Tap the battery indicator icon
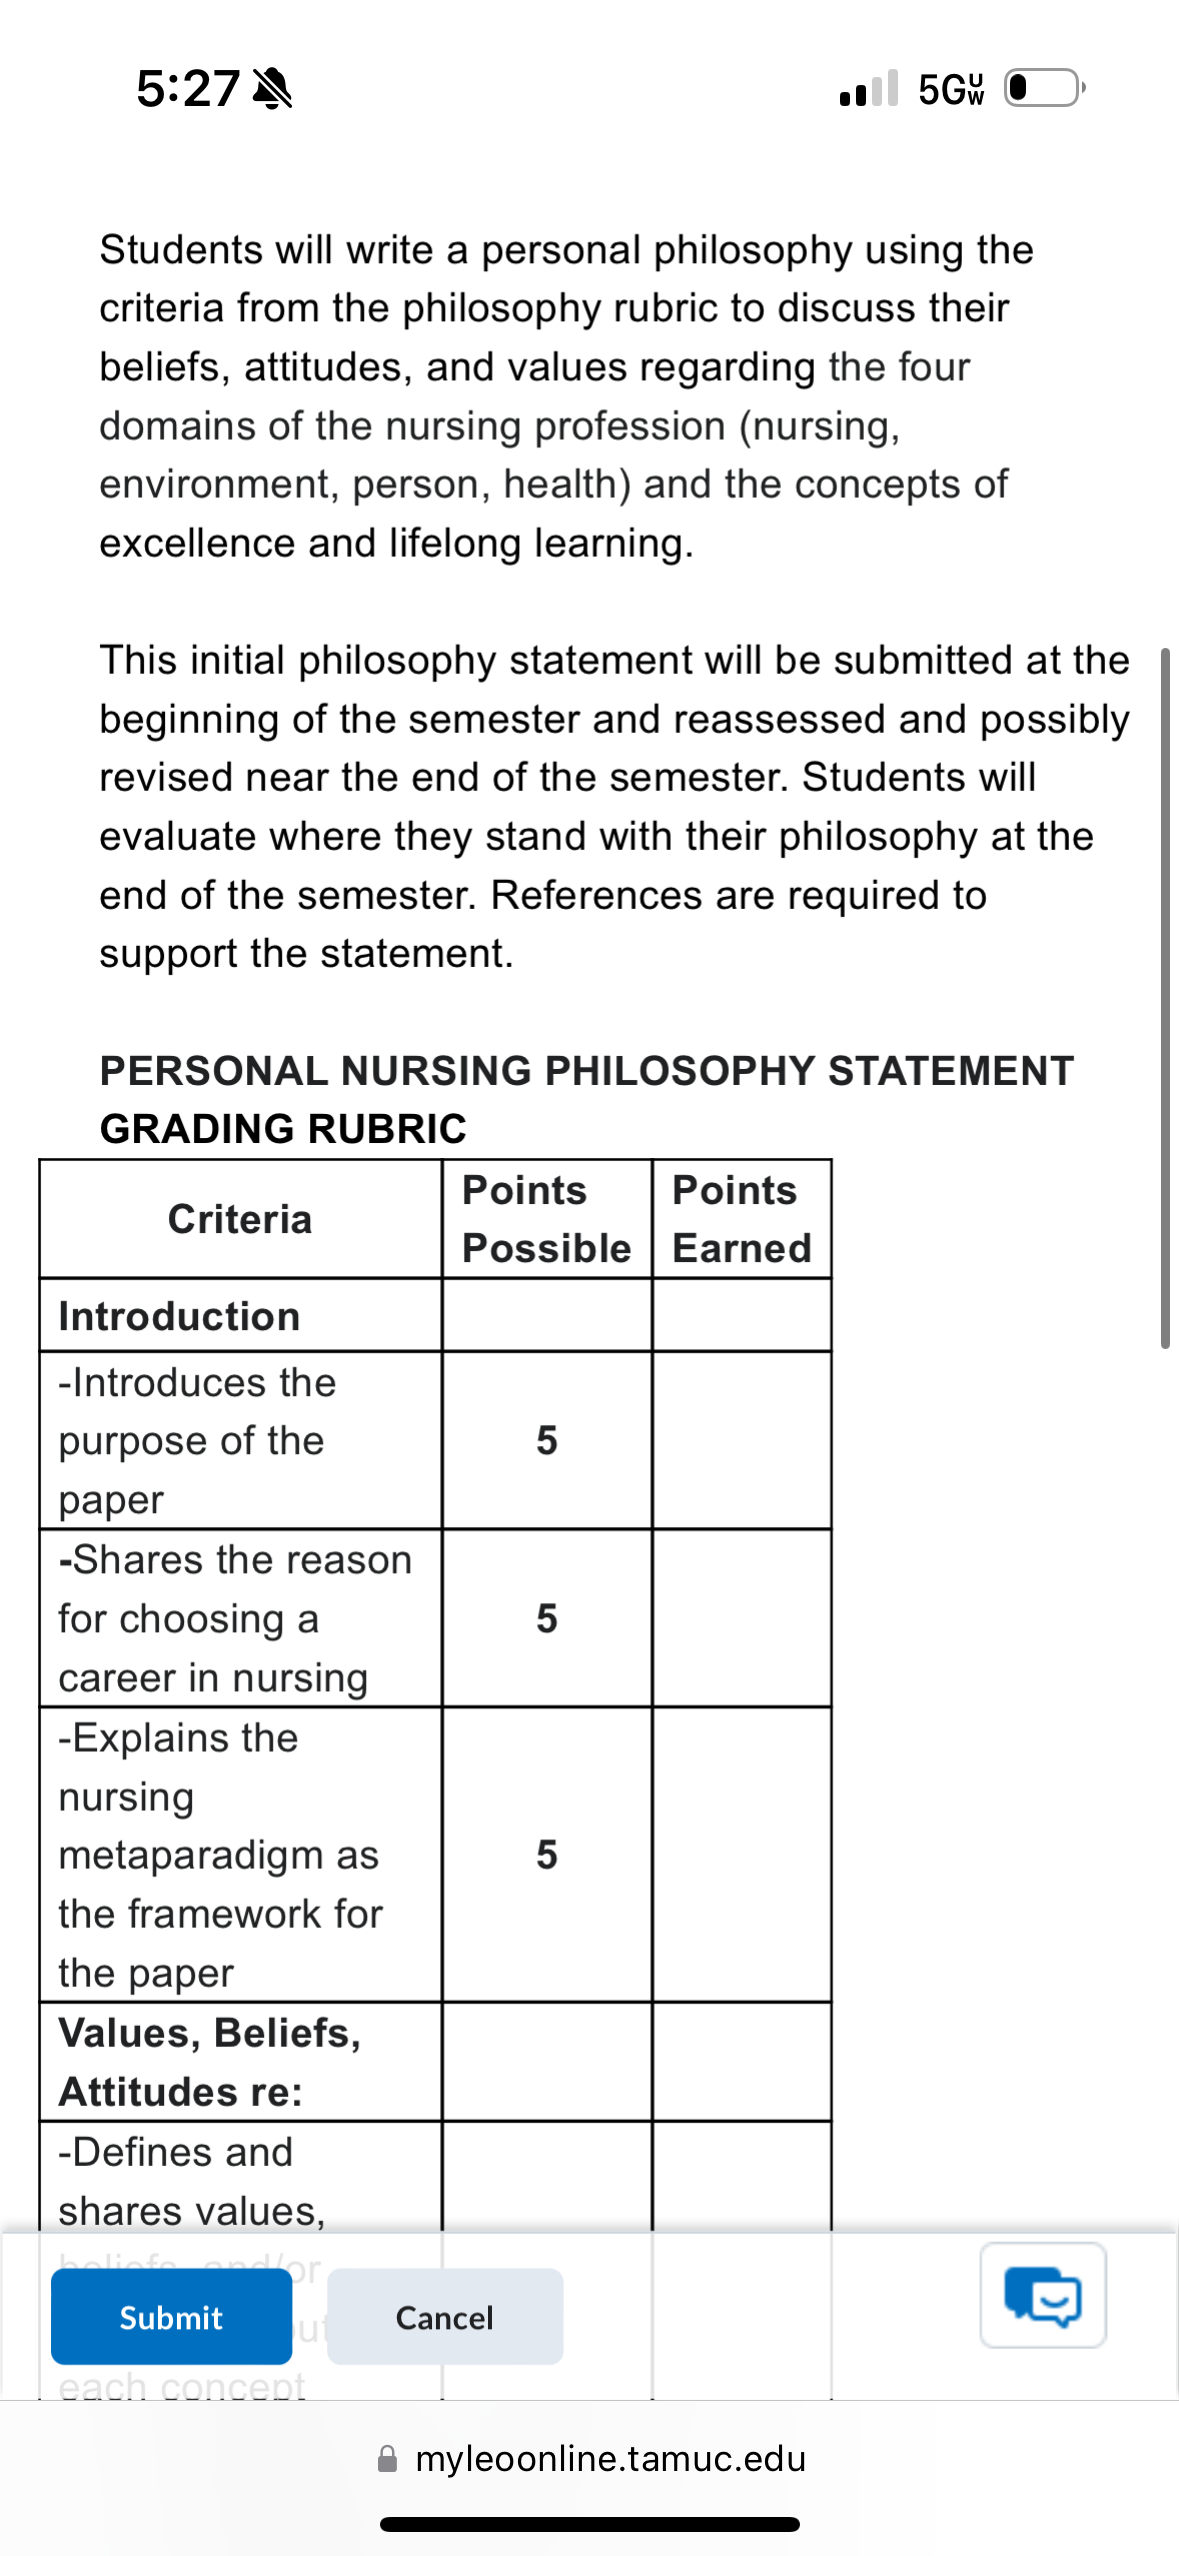 1044,88
